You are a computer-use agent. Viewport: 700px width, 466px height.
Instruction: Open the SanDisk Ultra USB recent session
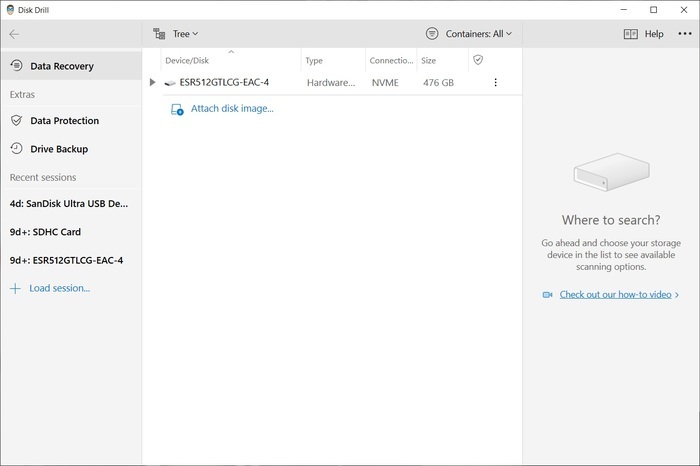click(69, 204)
